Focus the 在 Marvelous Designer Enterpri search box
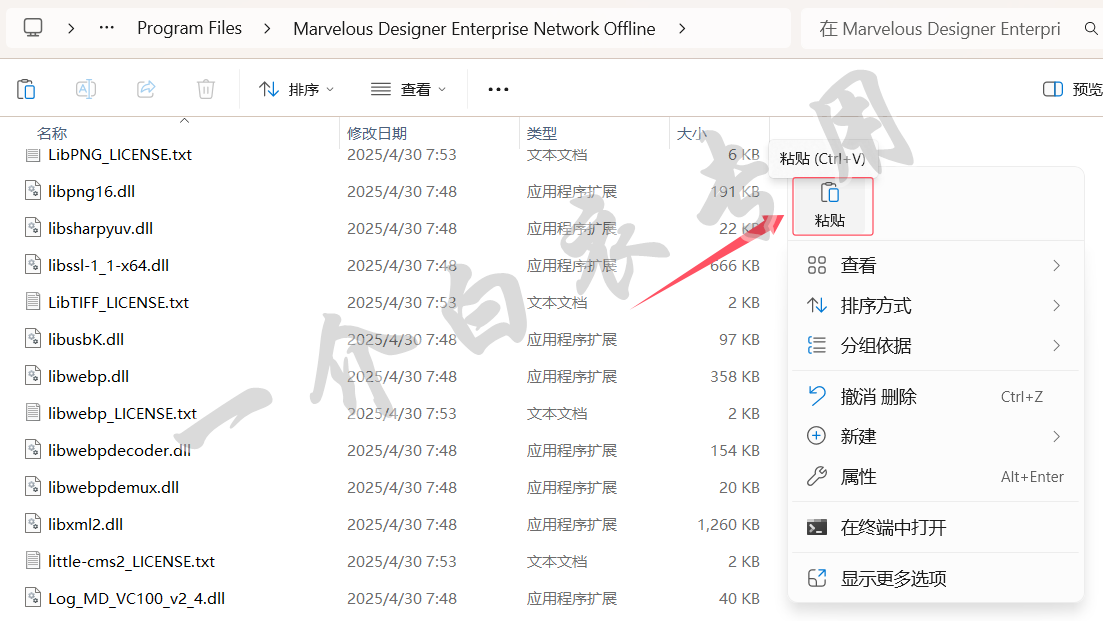This screenshot has width=1103, height=621. pos(939,29)
